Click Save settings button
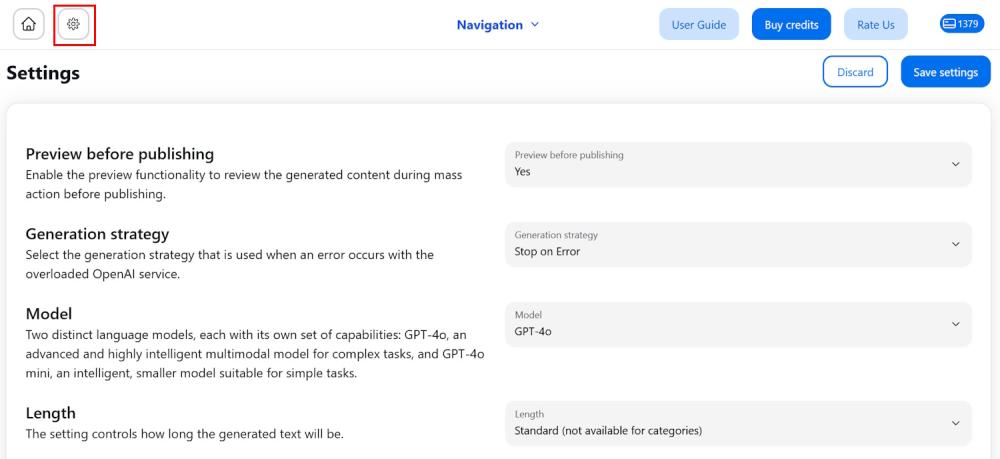The image size is (1000, 459). coord(945,72)
